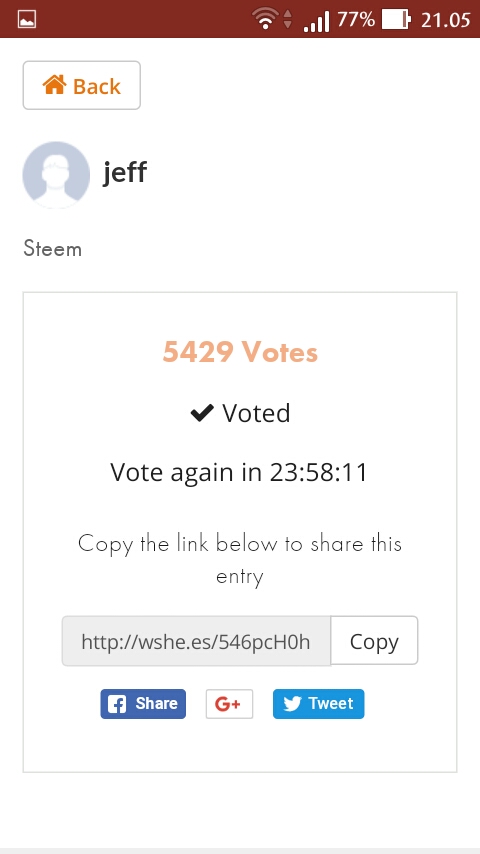The width and height of the screenshot is (480, 854).
Task: Share entry via Google Plus icon
Action: (x=229, y=704)
